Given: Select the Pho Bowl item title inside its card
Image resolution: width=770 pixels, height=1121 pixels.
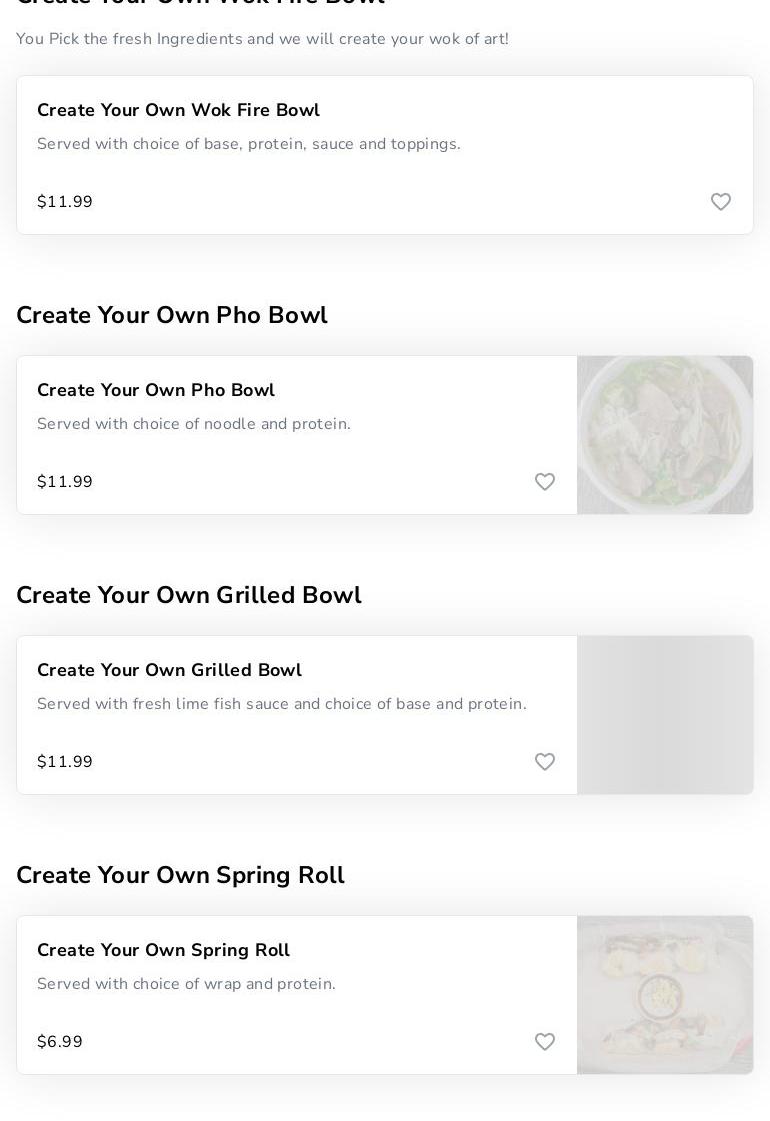Looking at the screenshot, I should pos(156,390).
